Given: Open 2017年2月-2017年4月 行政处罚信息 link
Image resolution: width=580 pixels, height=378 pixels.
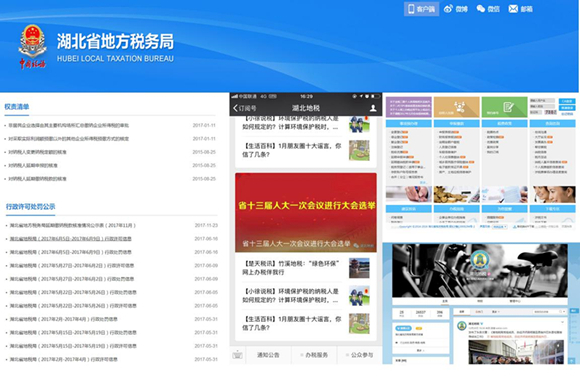Looking at the screenshot, I should pyautogui.click(x=63, y=319).
